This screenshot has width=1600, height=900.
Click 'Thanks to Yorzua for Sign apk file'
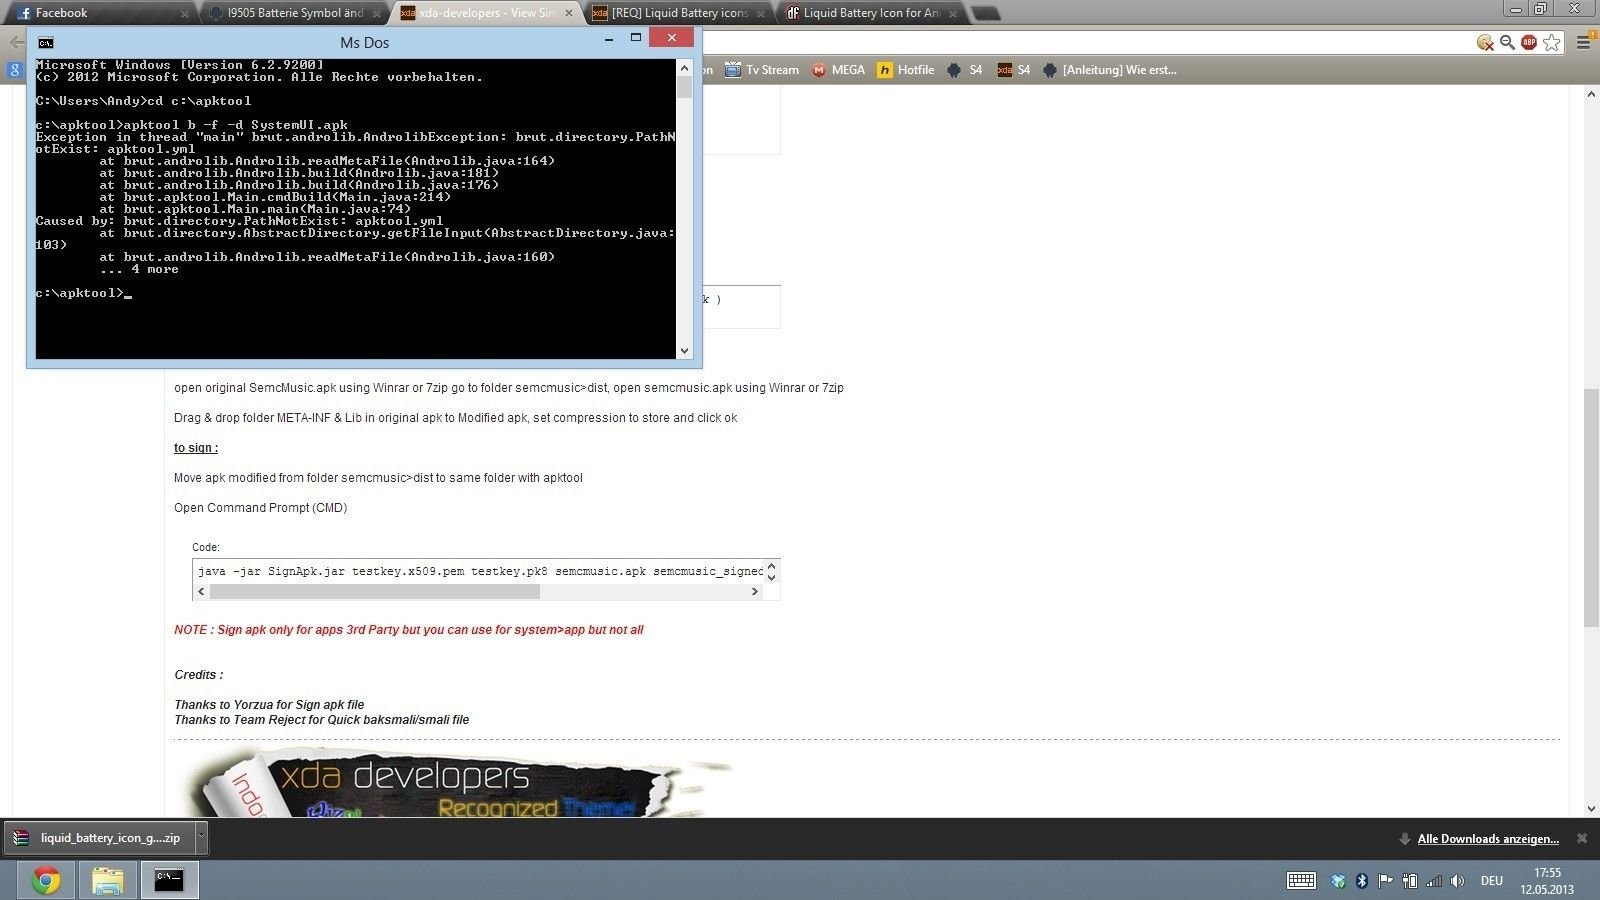(x=269, y=705)
